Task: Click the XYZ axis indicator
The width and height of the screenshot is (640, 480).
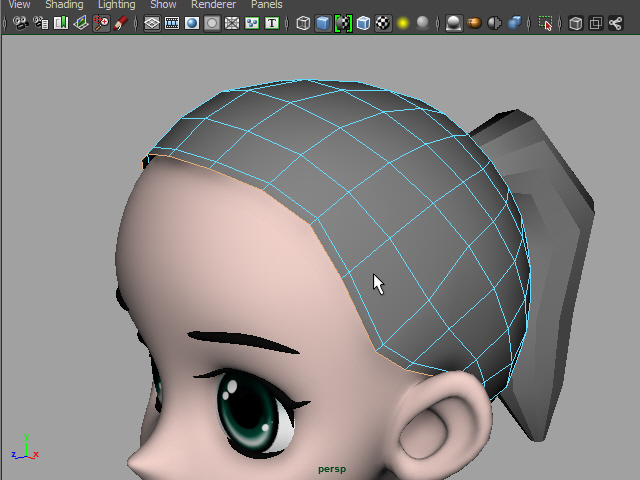Action: coord(25,447)
